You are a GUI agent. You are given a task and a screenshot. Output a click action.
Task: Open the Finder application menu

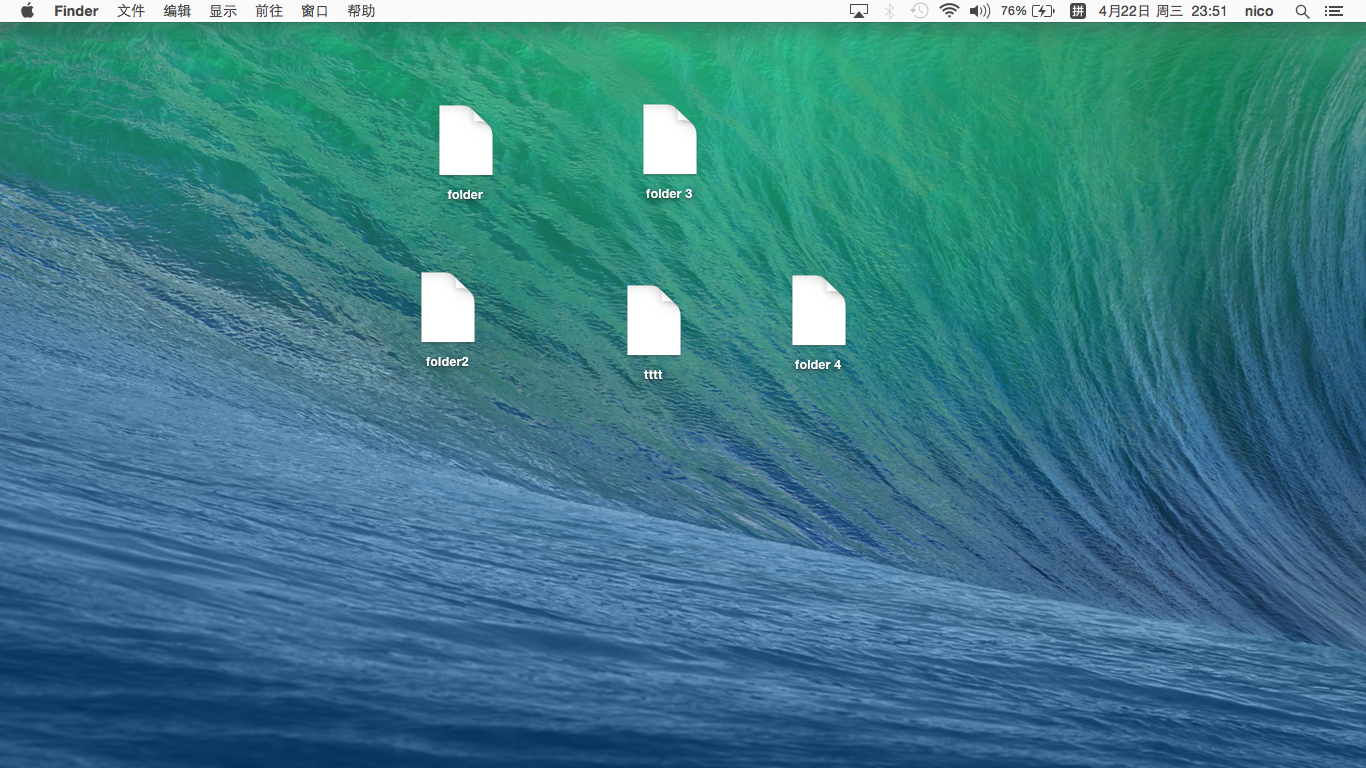click(x=76, y=11)
